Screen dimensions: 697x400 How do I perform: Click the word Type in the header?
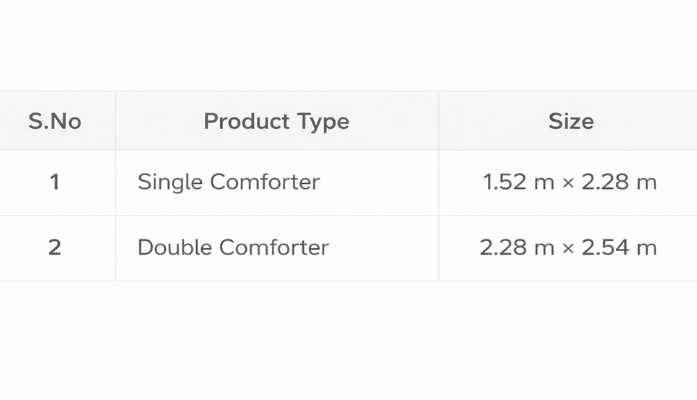(322, 122)
